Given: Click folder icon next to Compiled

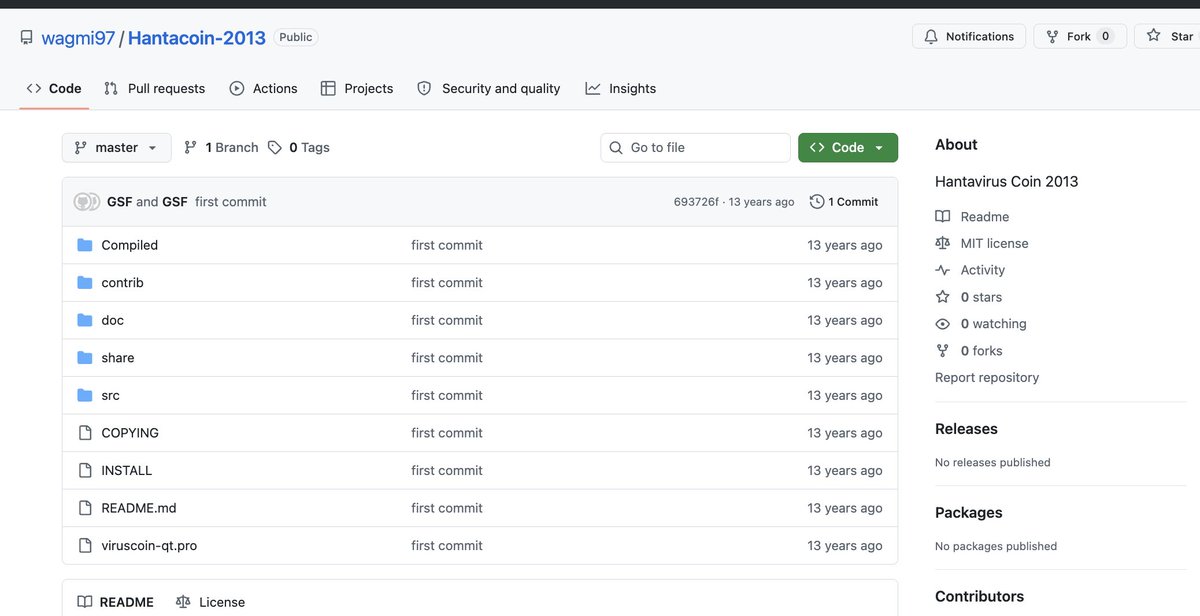Looking at the screenshot, I should pos(85,245).
